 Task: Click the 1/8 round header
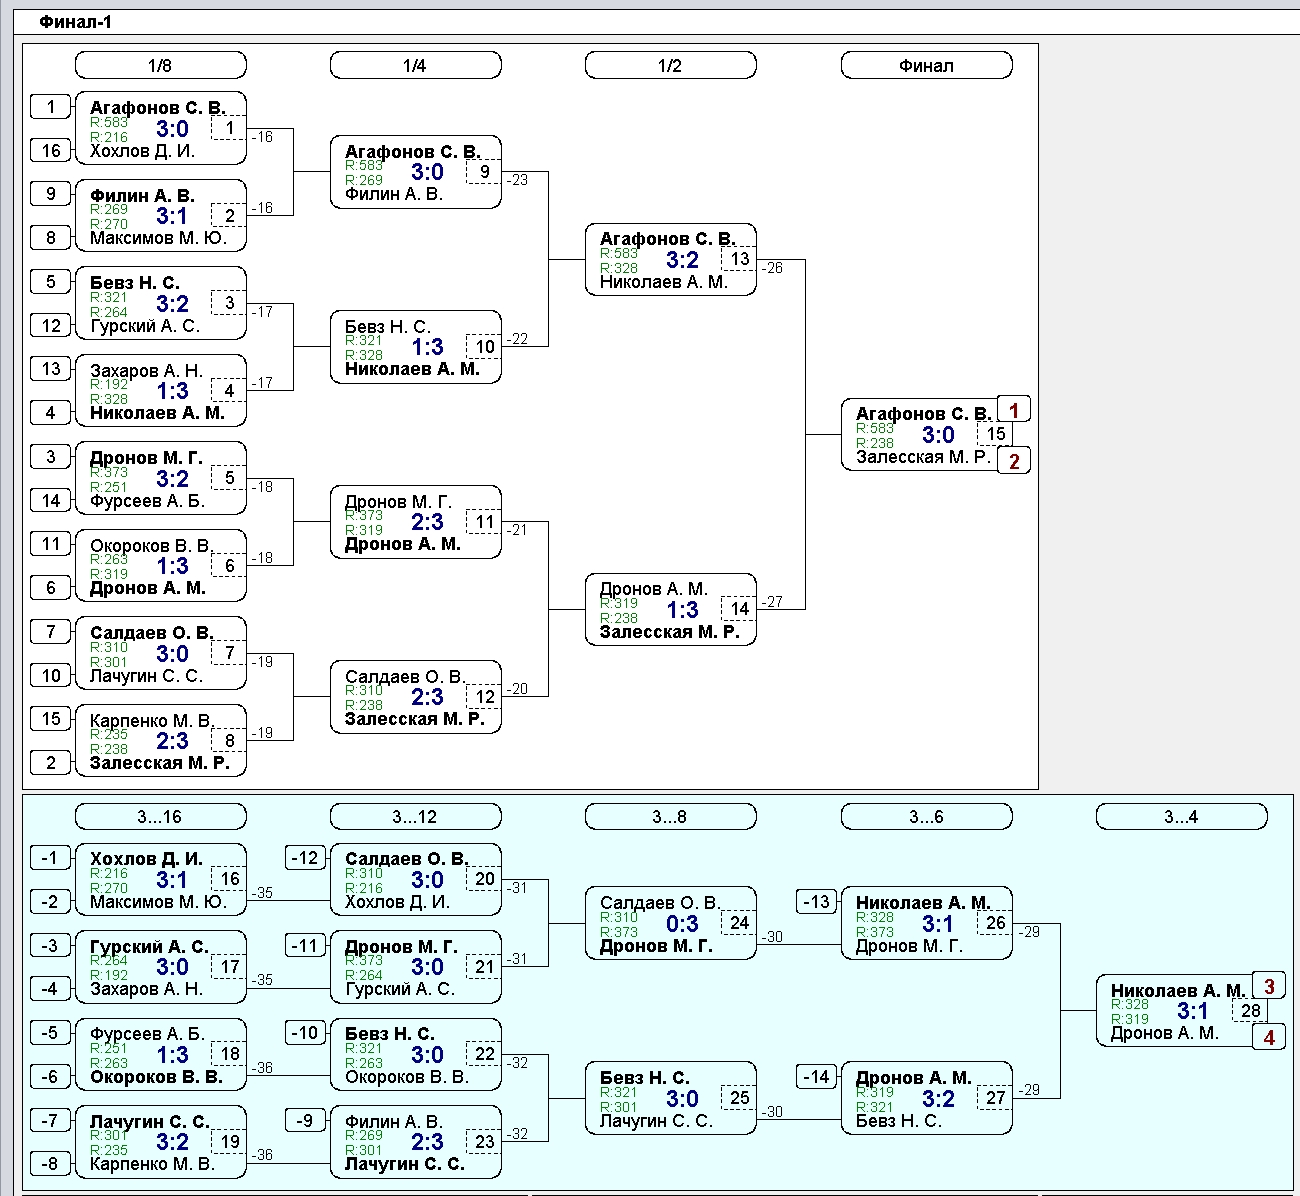pyautogui.click(x=160, y=66)
